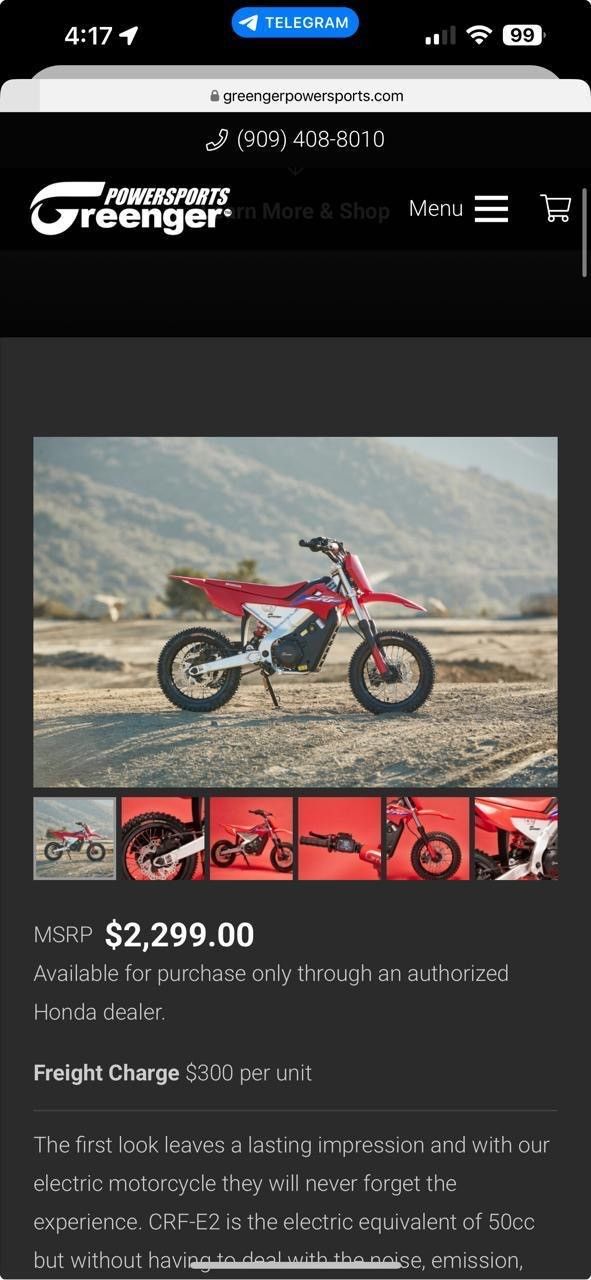Tap the Telegram back pill
Viewport: 591px width, 1280px height.
click(295, 22)
